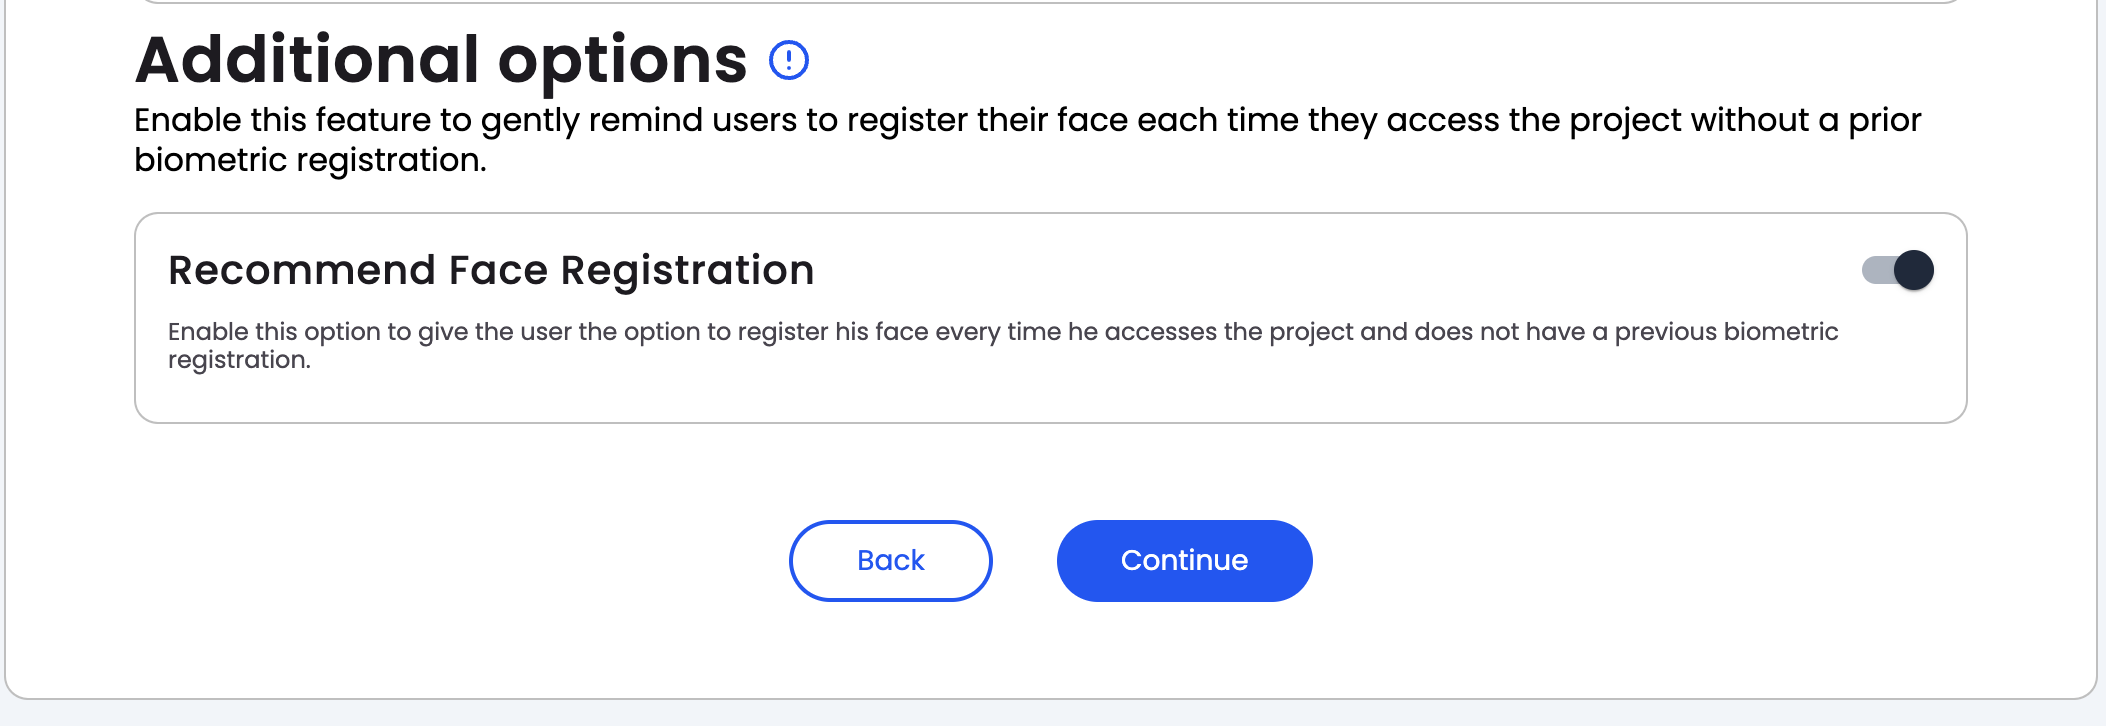Click the Recommend Face Registration title
This screenshot has width=2106, height=726.
coord(491,271)
